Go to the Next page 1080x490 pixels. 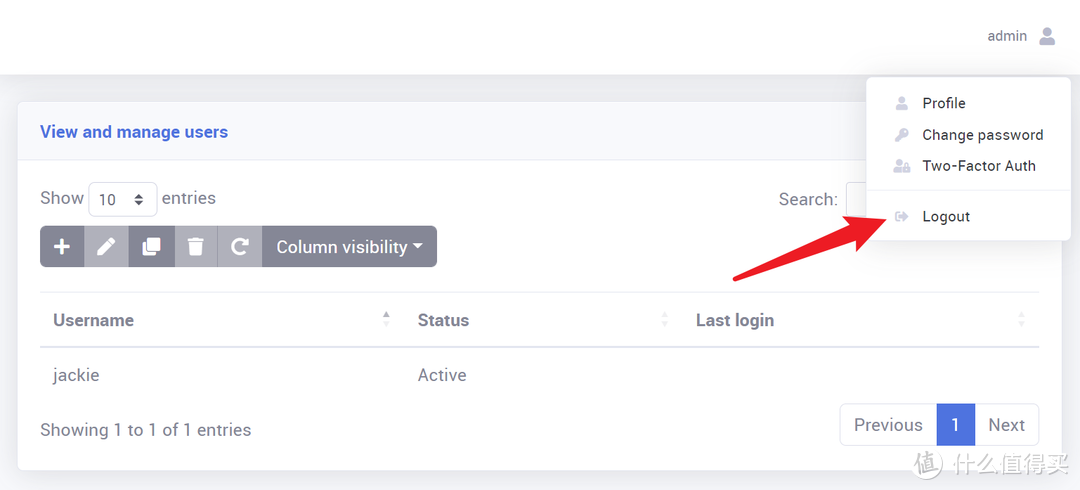click(1006, 425)
